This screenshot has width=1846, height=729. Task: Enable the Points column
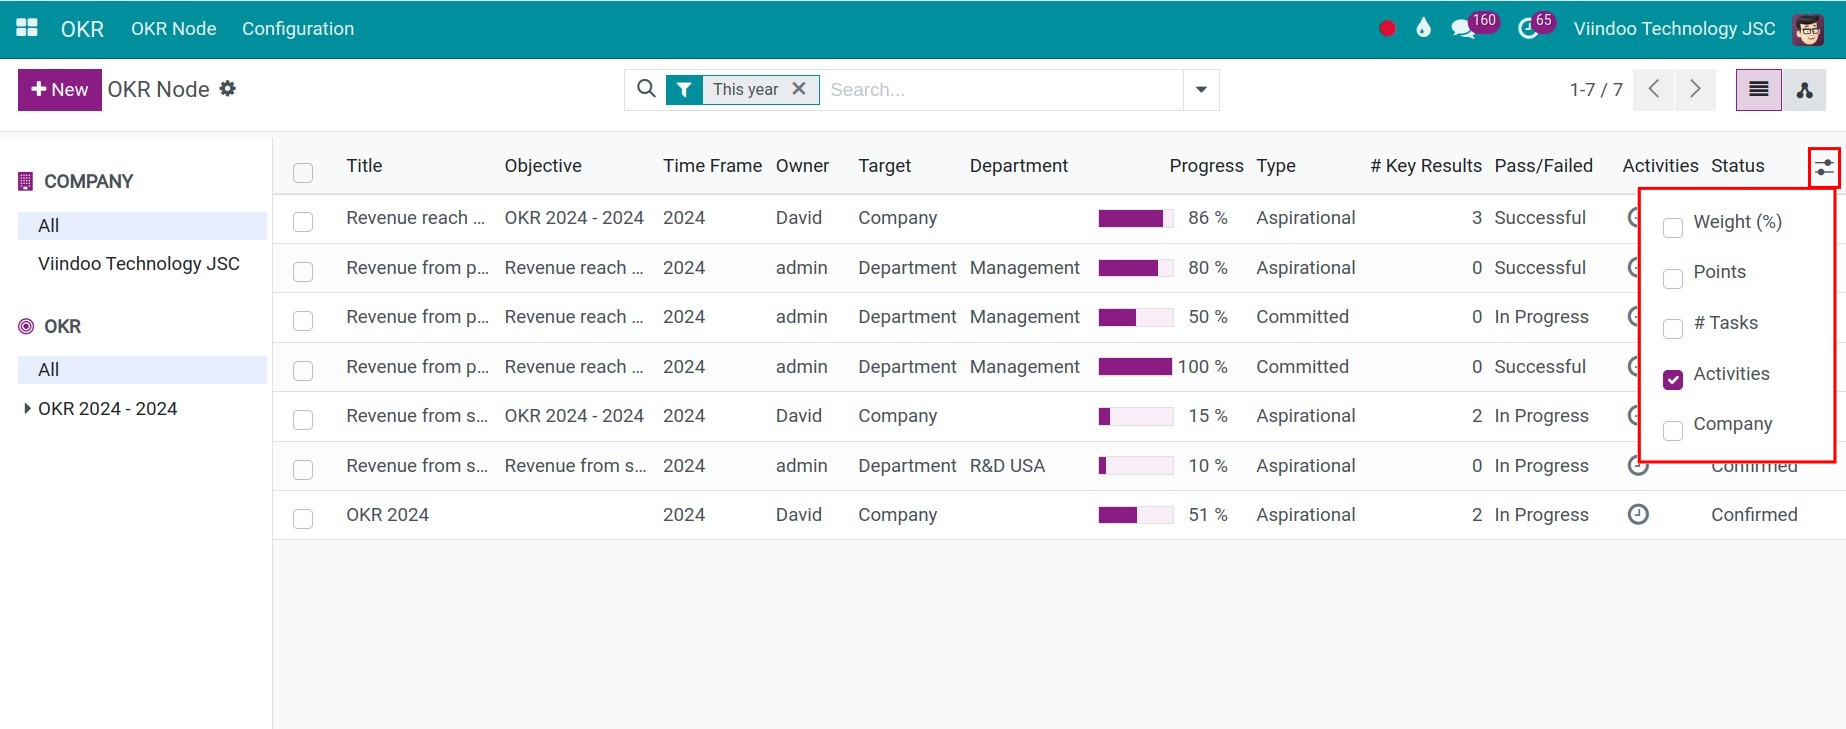1672,278
